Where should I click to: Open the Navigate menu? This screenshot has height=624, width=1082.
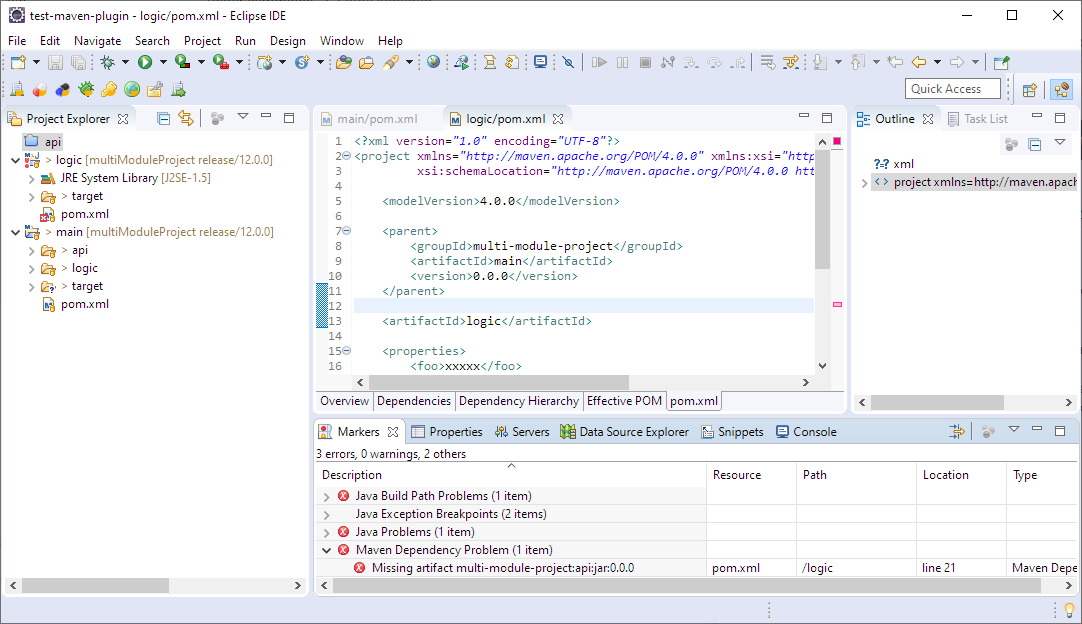(x=97, y=41)
